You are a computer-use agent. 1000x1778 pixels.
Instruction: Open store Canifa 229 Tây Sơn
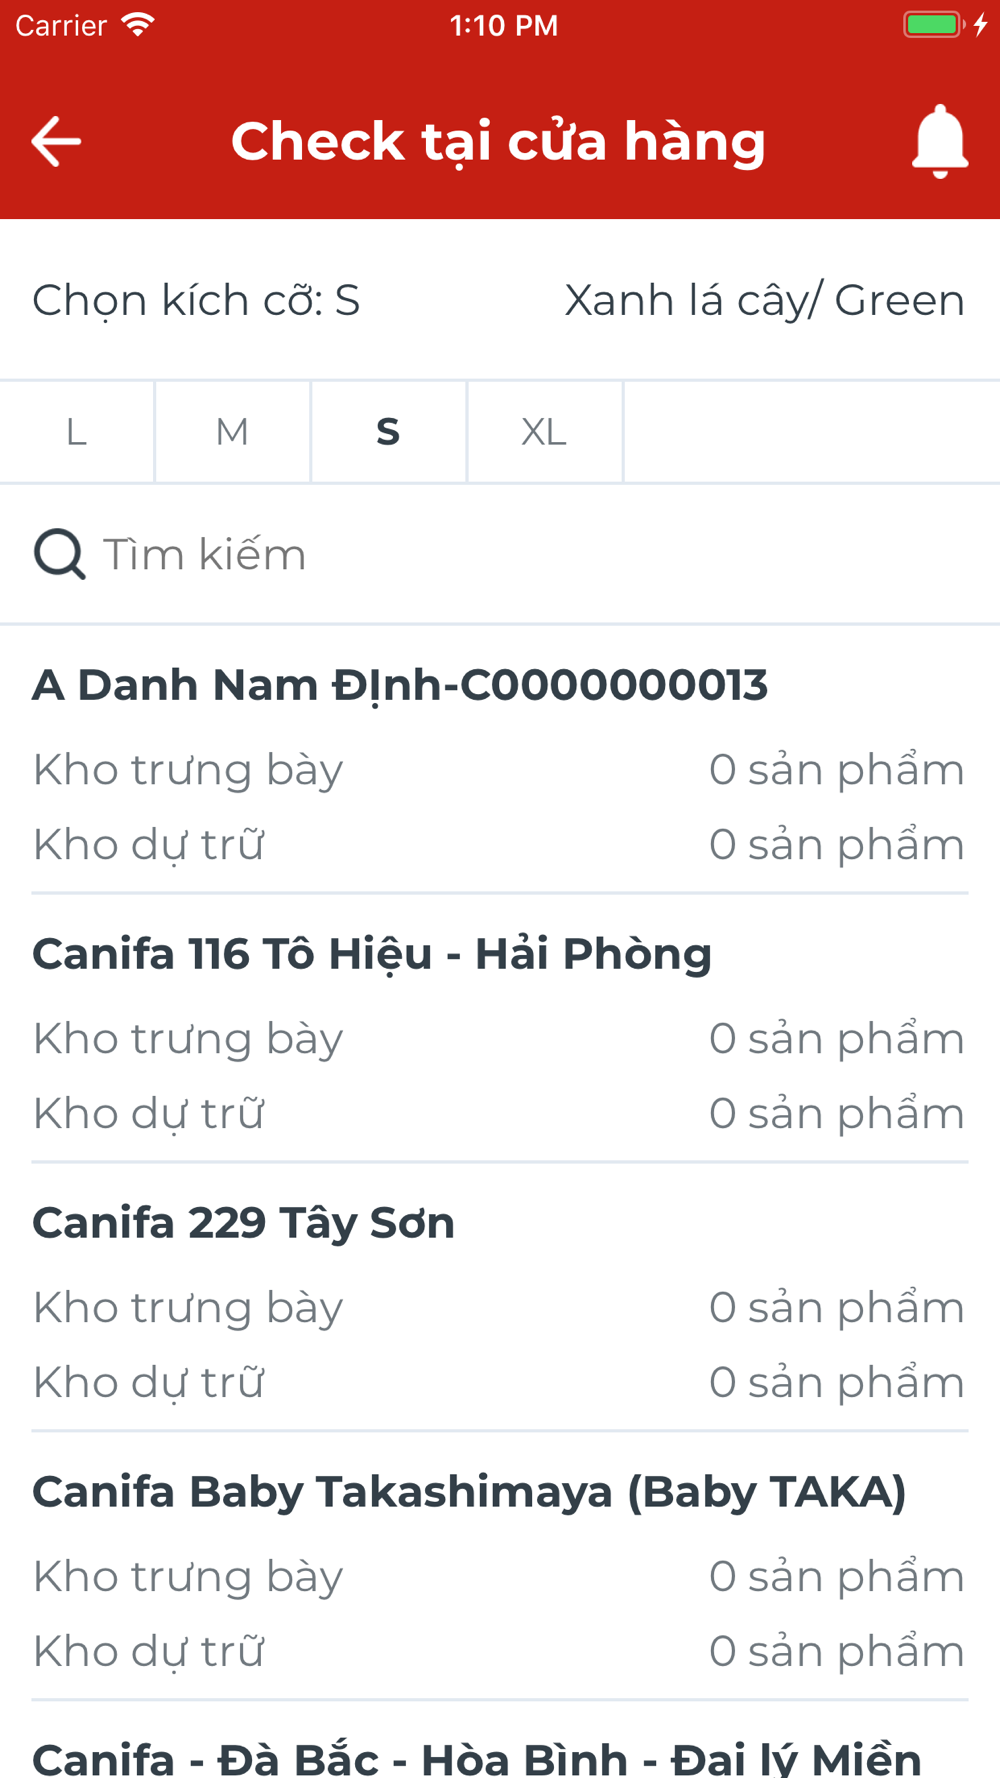(x=244, y=1223)
